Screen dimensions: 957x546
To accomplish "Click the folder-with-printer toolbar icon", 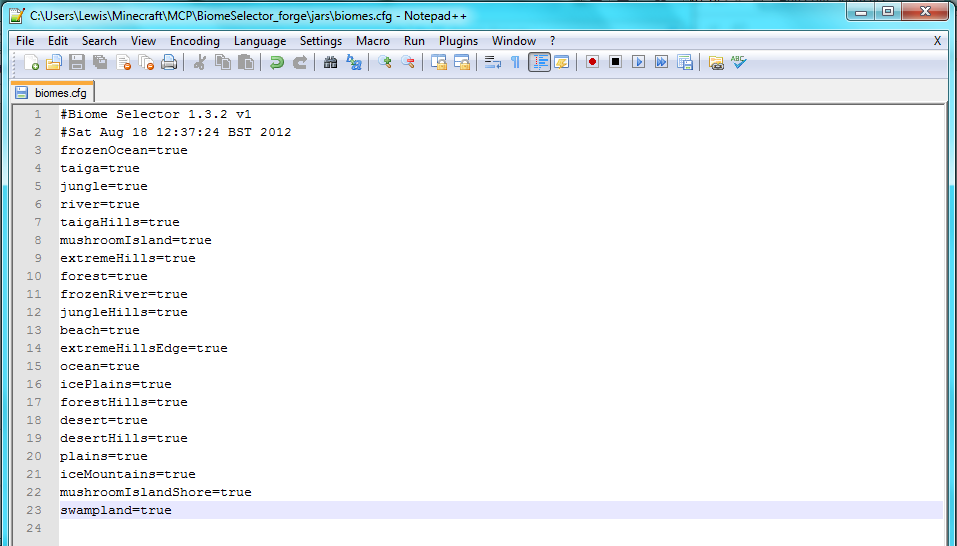I will pos(716,62).
